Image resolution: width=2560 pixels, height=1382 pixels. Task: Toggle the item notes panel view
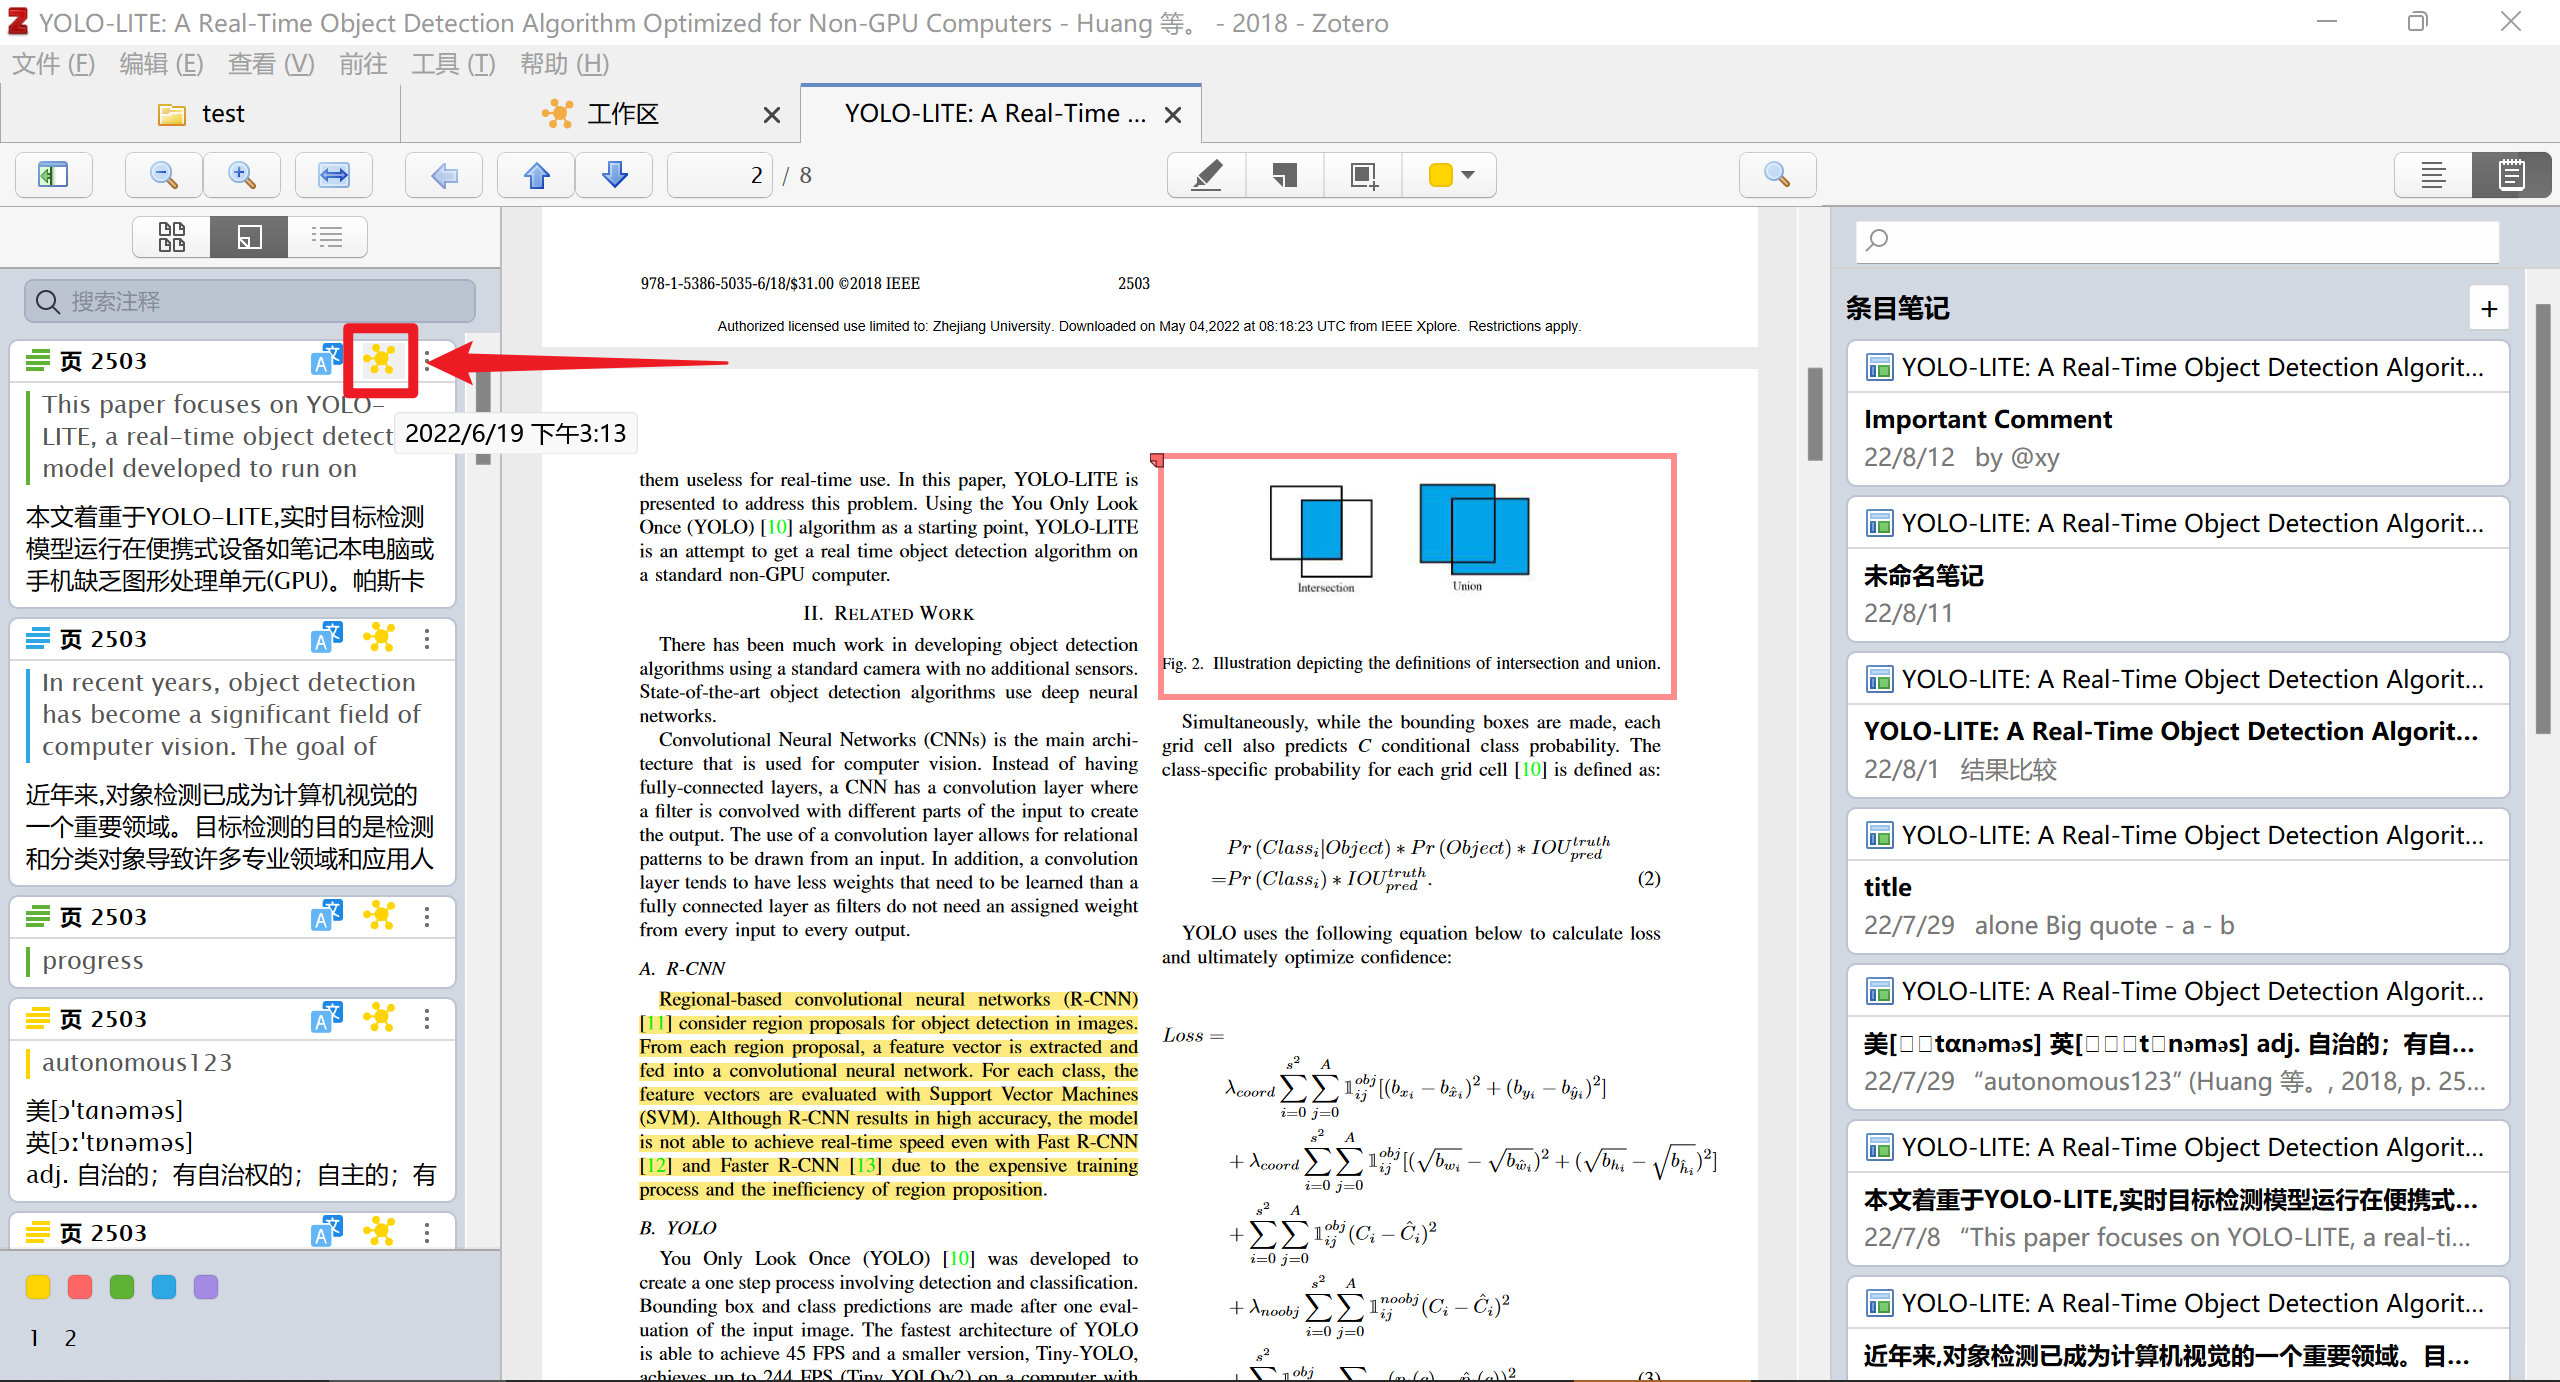point(2511,175)
